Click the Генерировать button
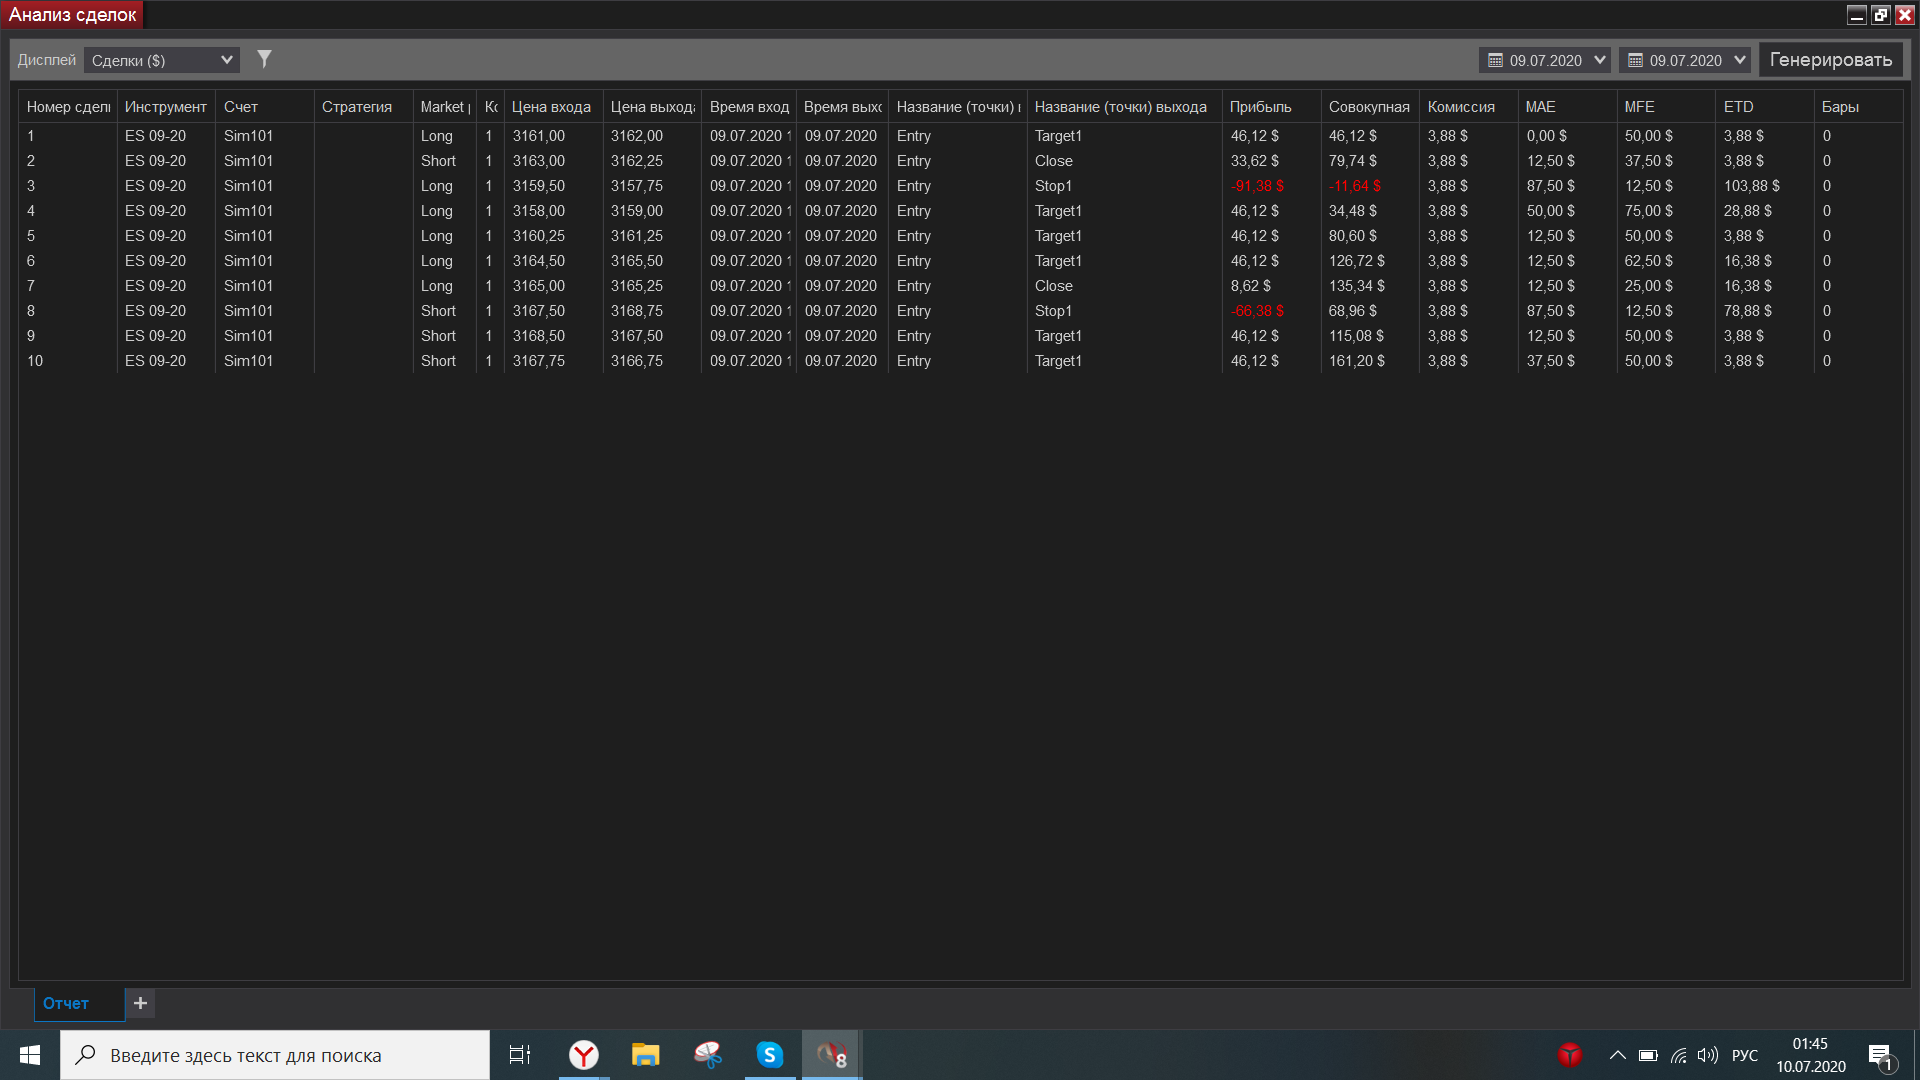Screen dimensions: 1920x1080 point(1830,60)
